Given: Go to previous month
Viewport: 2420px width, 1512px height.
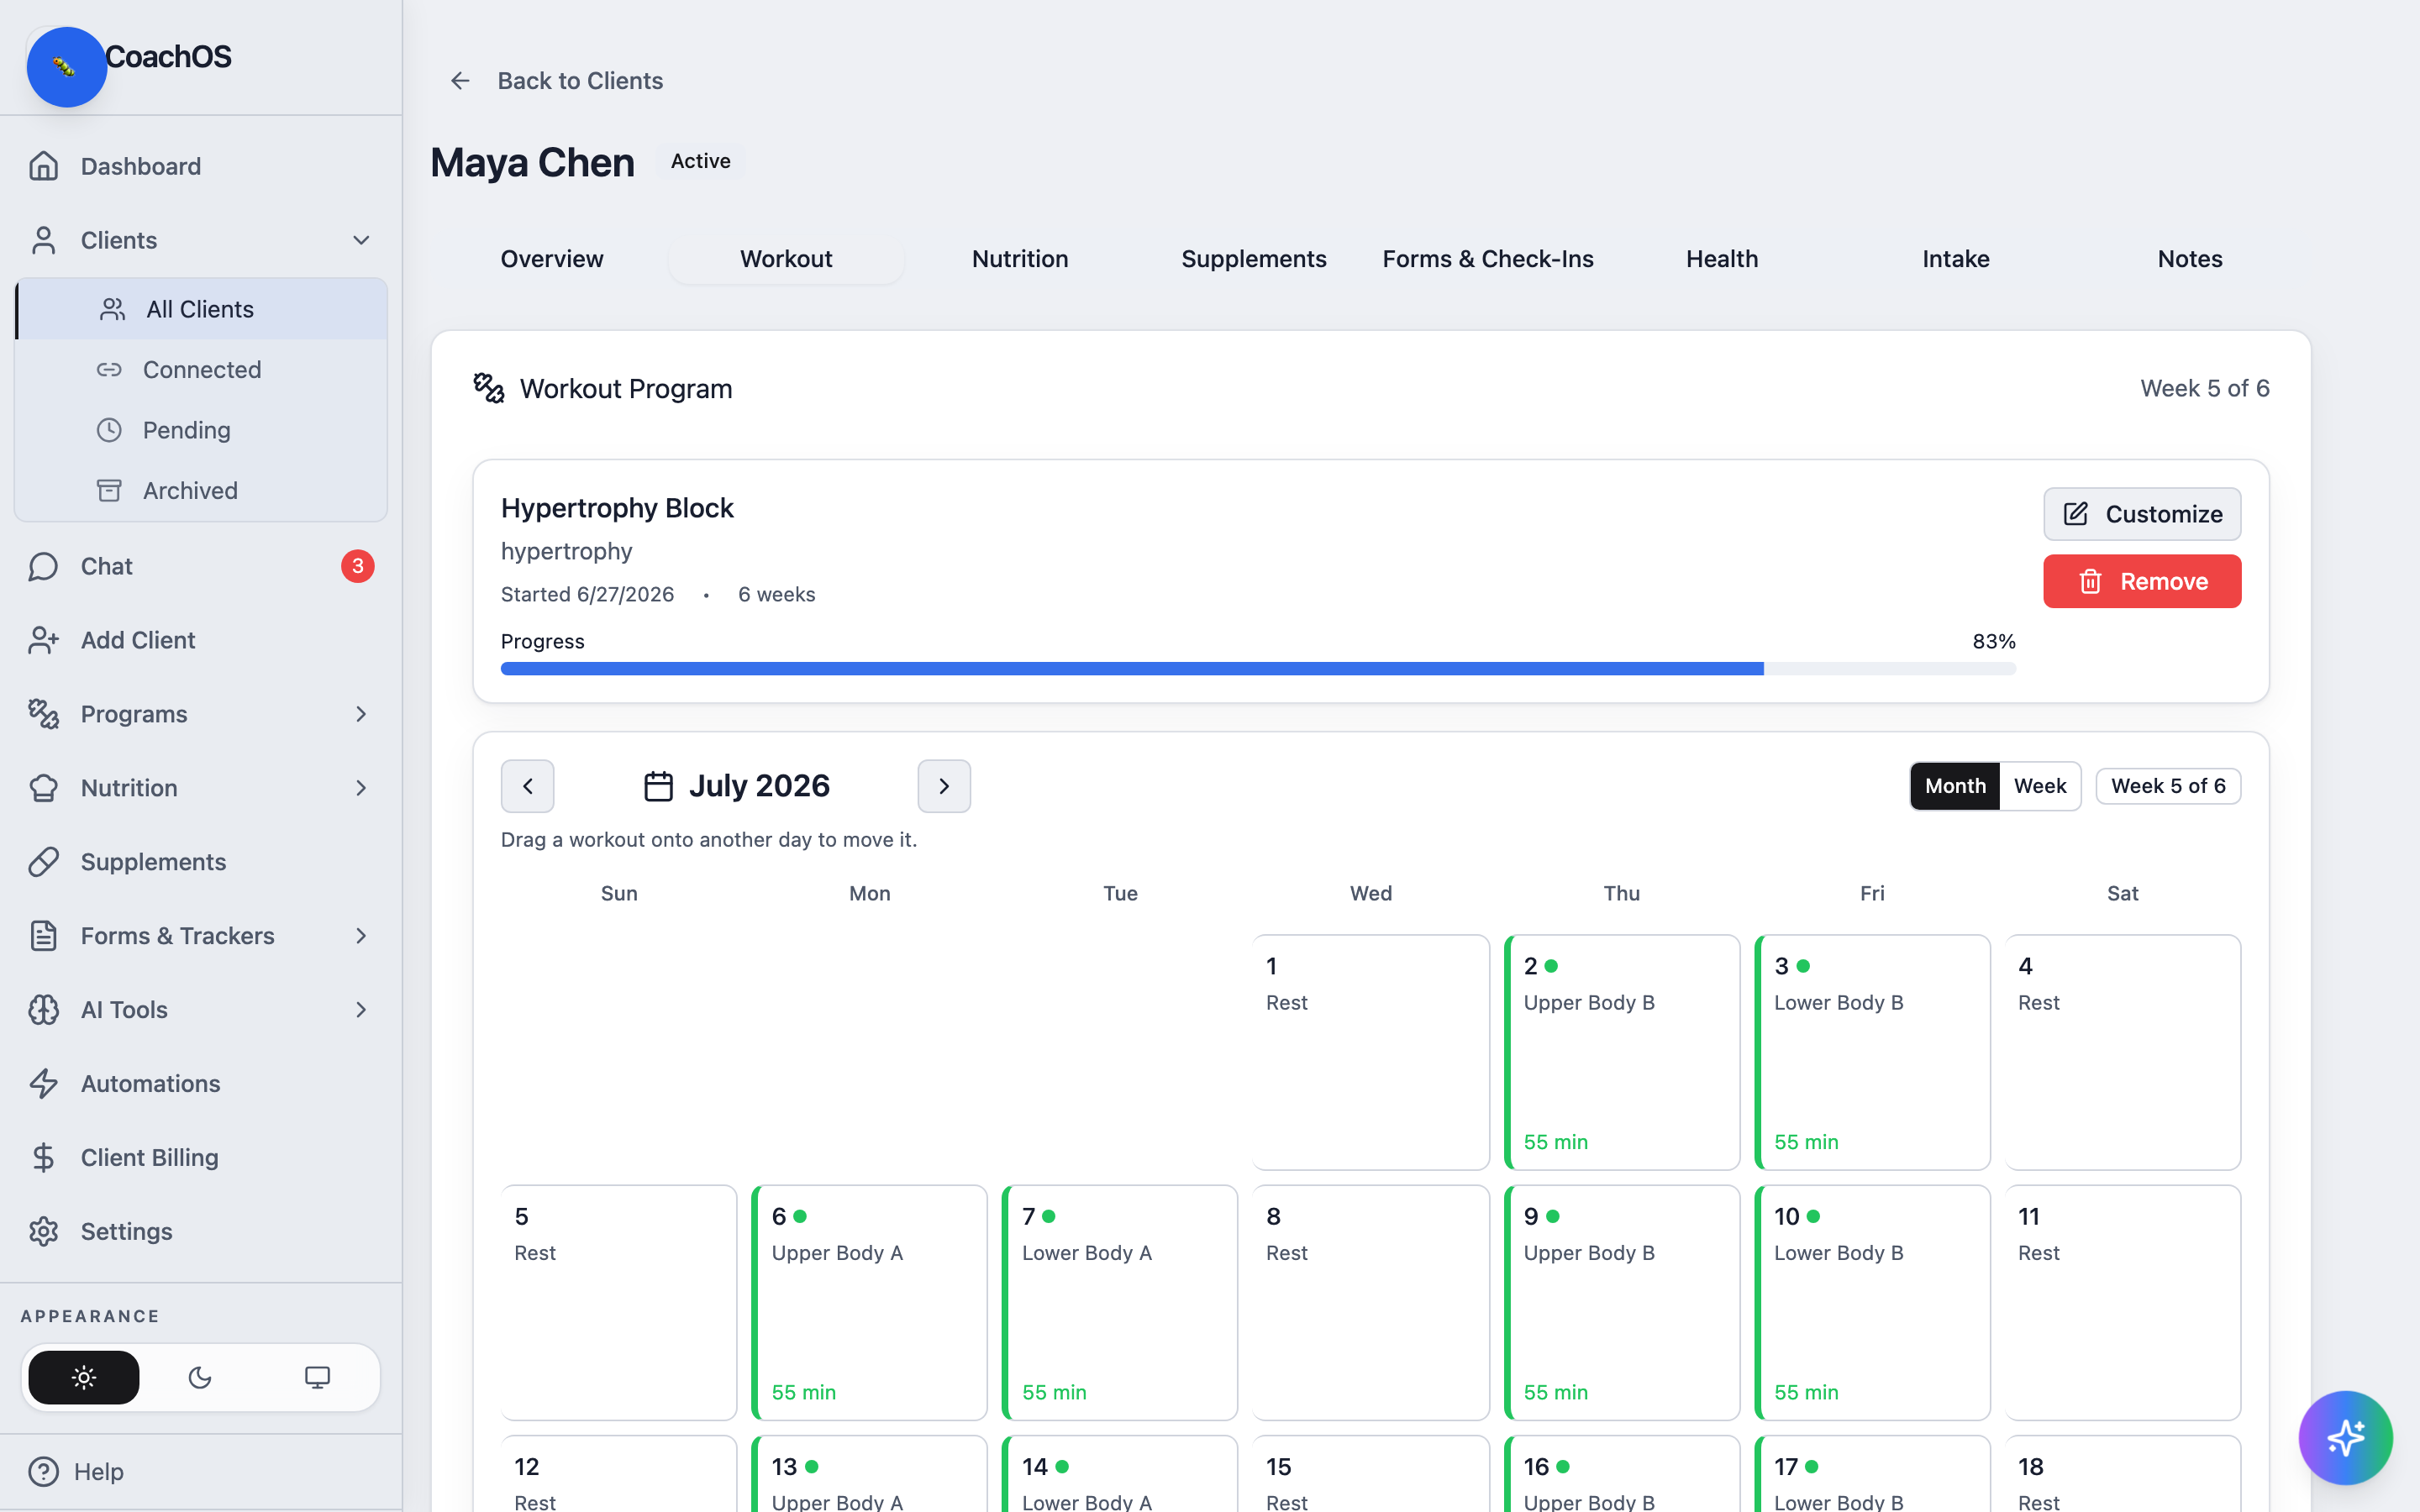Looking at the screenshot, I should pos(527,786).
